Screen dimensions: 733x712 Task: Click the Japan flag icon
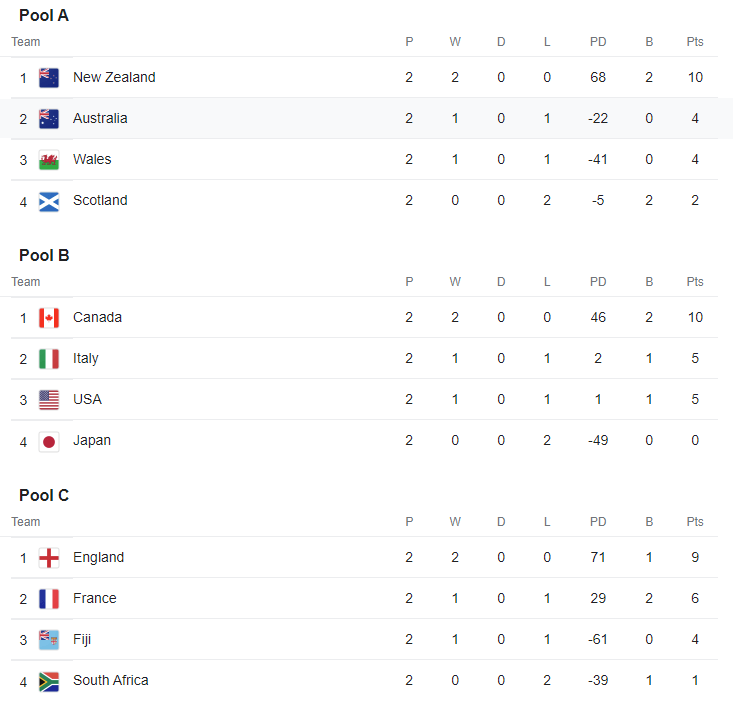(x=49, y=441)
